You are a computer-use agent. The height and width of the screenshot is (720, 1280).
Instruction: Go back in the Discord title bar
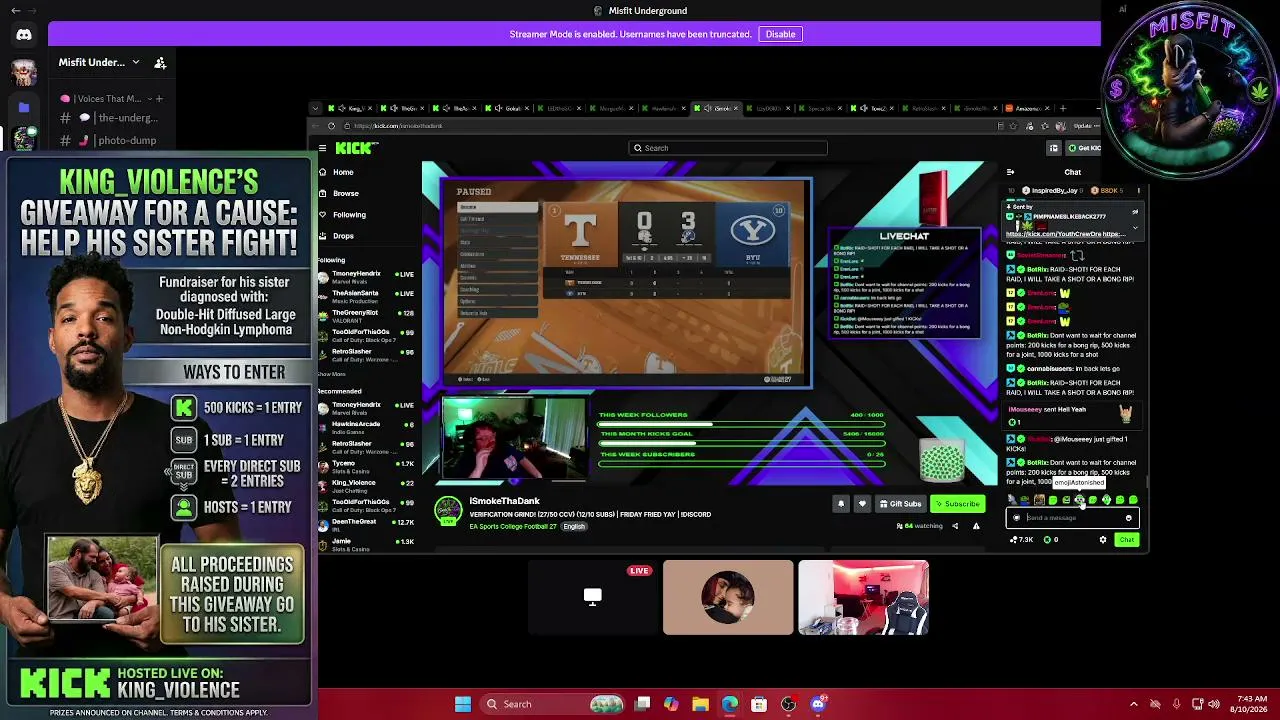[x=15, y=10]
